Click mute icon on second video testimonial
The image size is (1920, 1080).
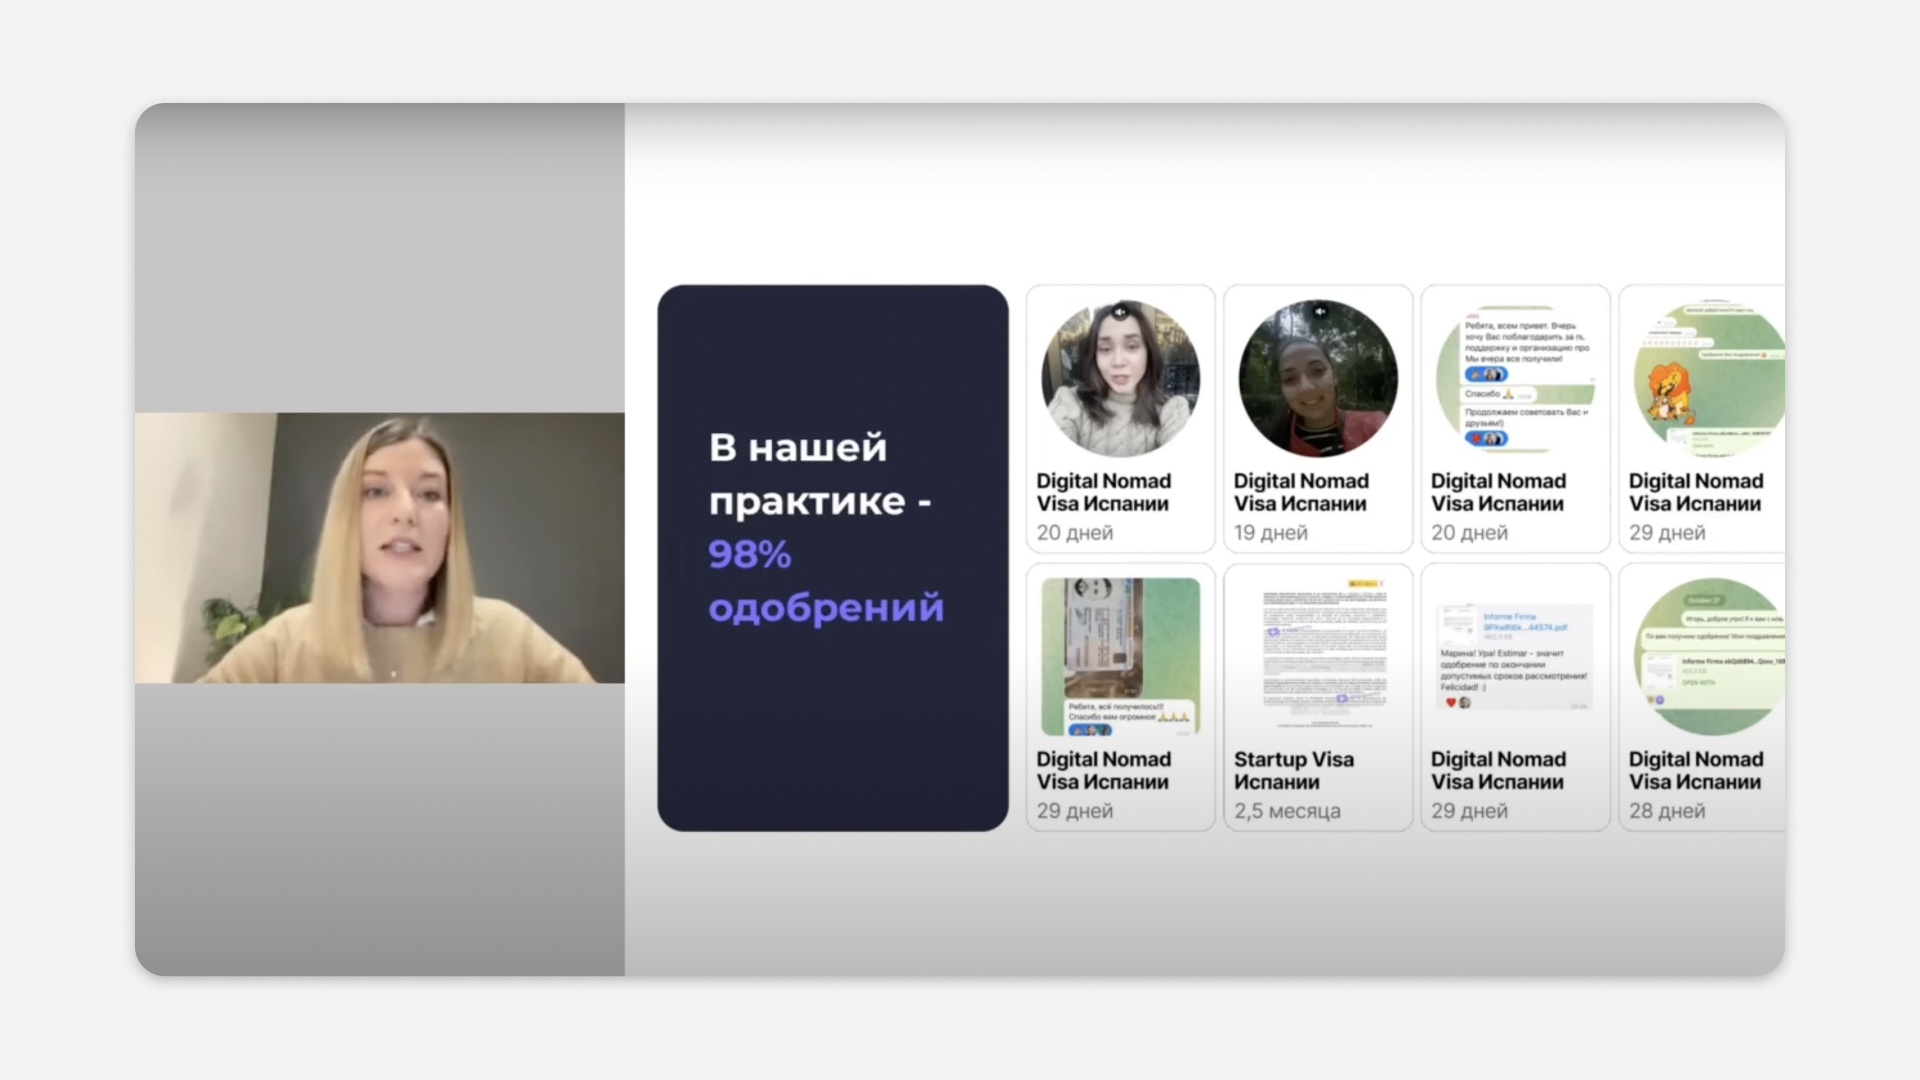(1320, 311)
